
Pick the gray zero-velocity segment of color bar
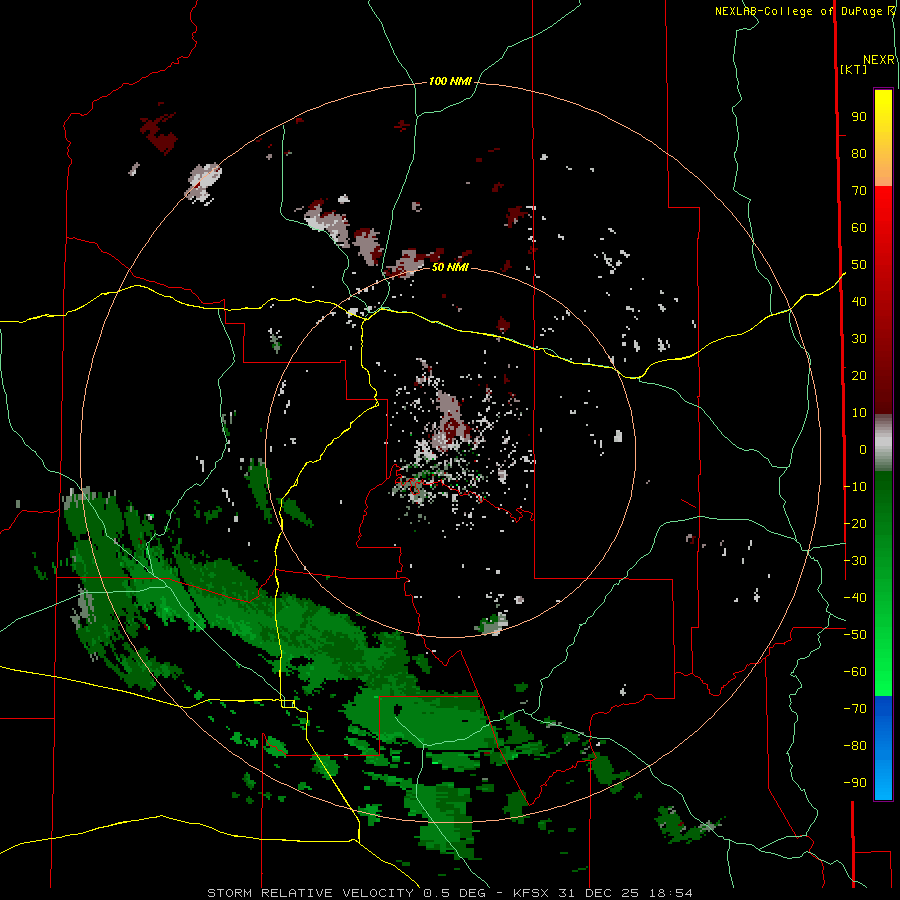pyautogui.click(x=883, y=442)
